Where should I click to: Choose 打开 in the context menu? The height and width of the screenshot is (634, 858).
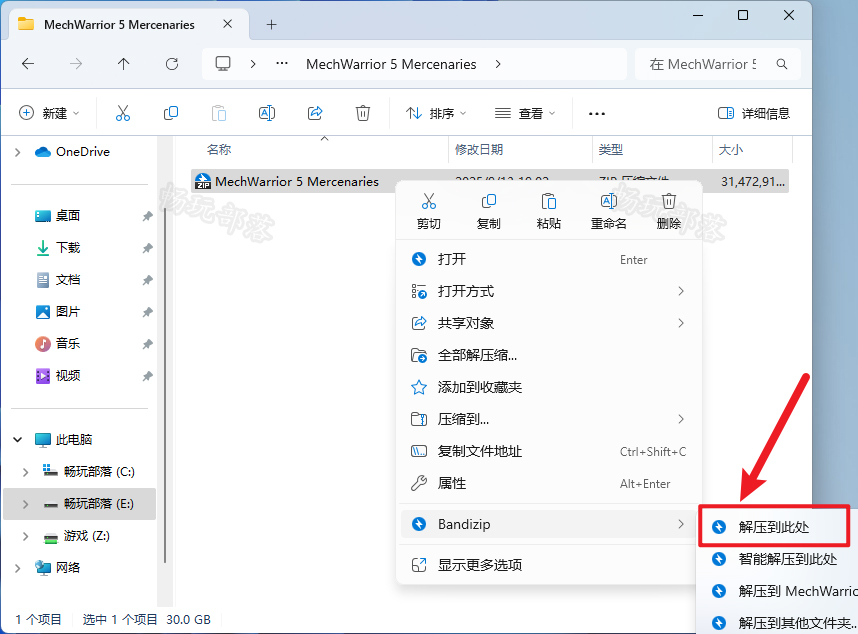pos(549,259)
